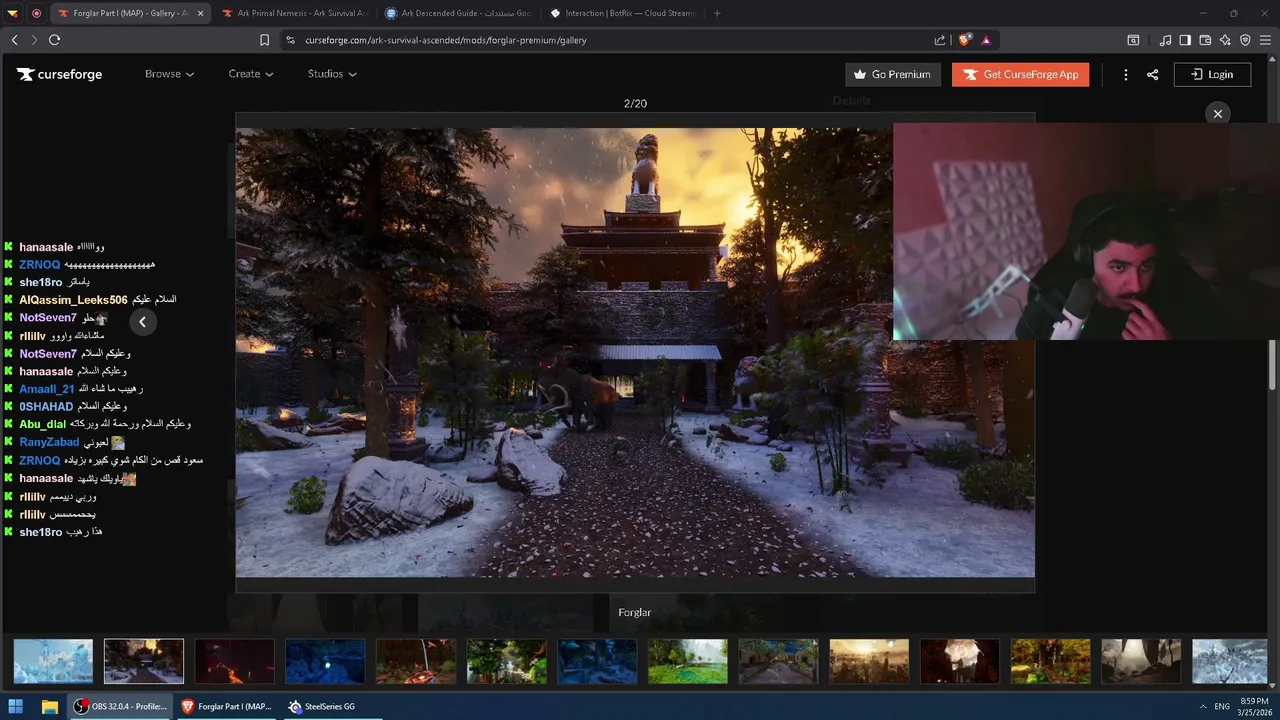This screenshot has width=1280, height=720.
Task: Select the second highlighted temple thumbnail
Action: [144, 661]
